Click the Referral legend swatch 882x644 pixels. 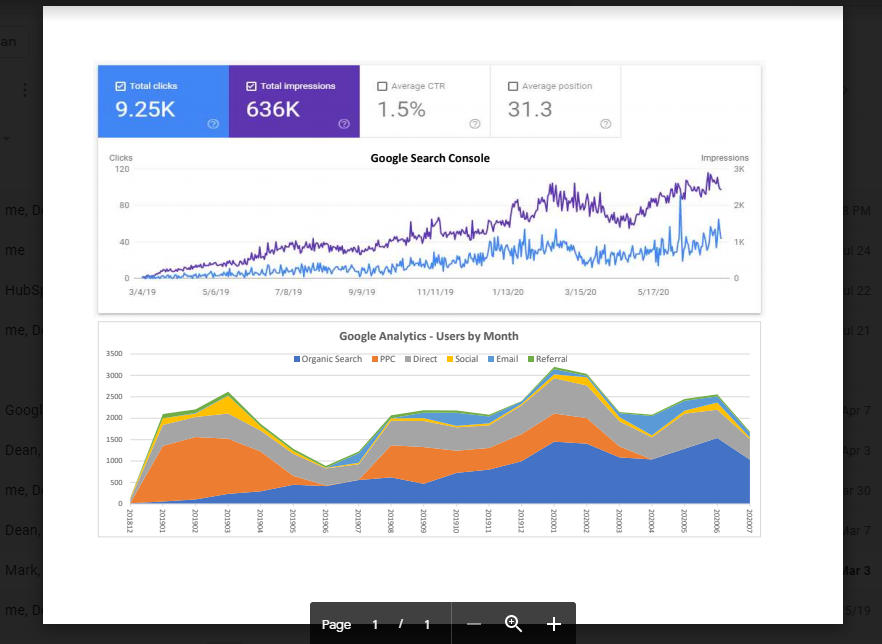[531, 359]
